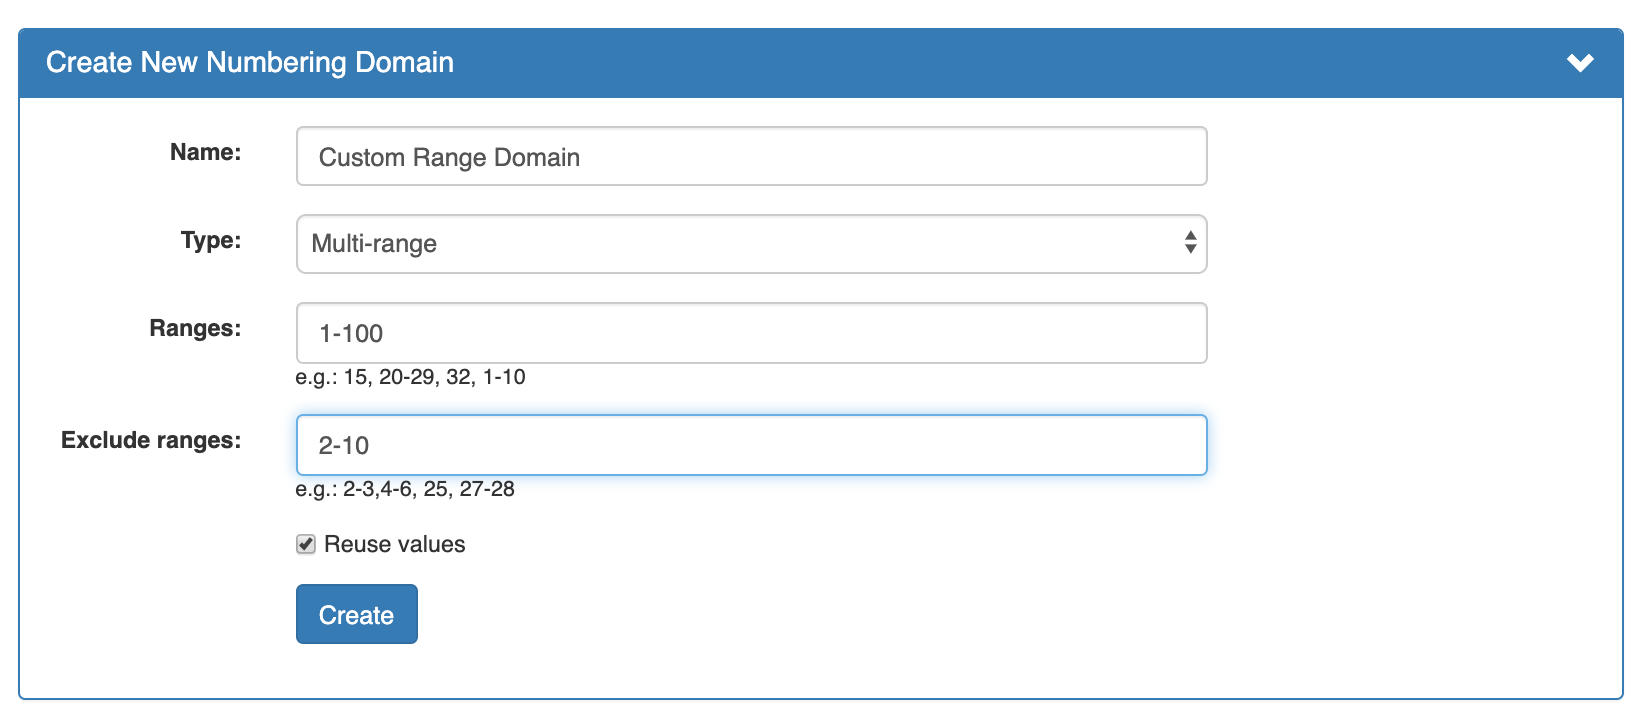The height and width of the screenshot is (720, 1650).
Task: Click the 2-10 value in Exclude ranges
Action: [344, 446]
